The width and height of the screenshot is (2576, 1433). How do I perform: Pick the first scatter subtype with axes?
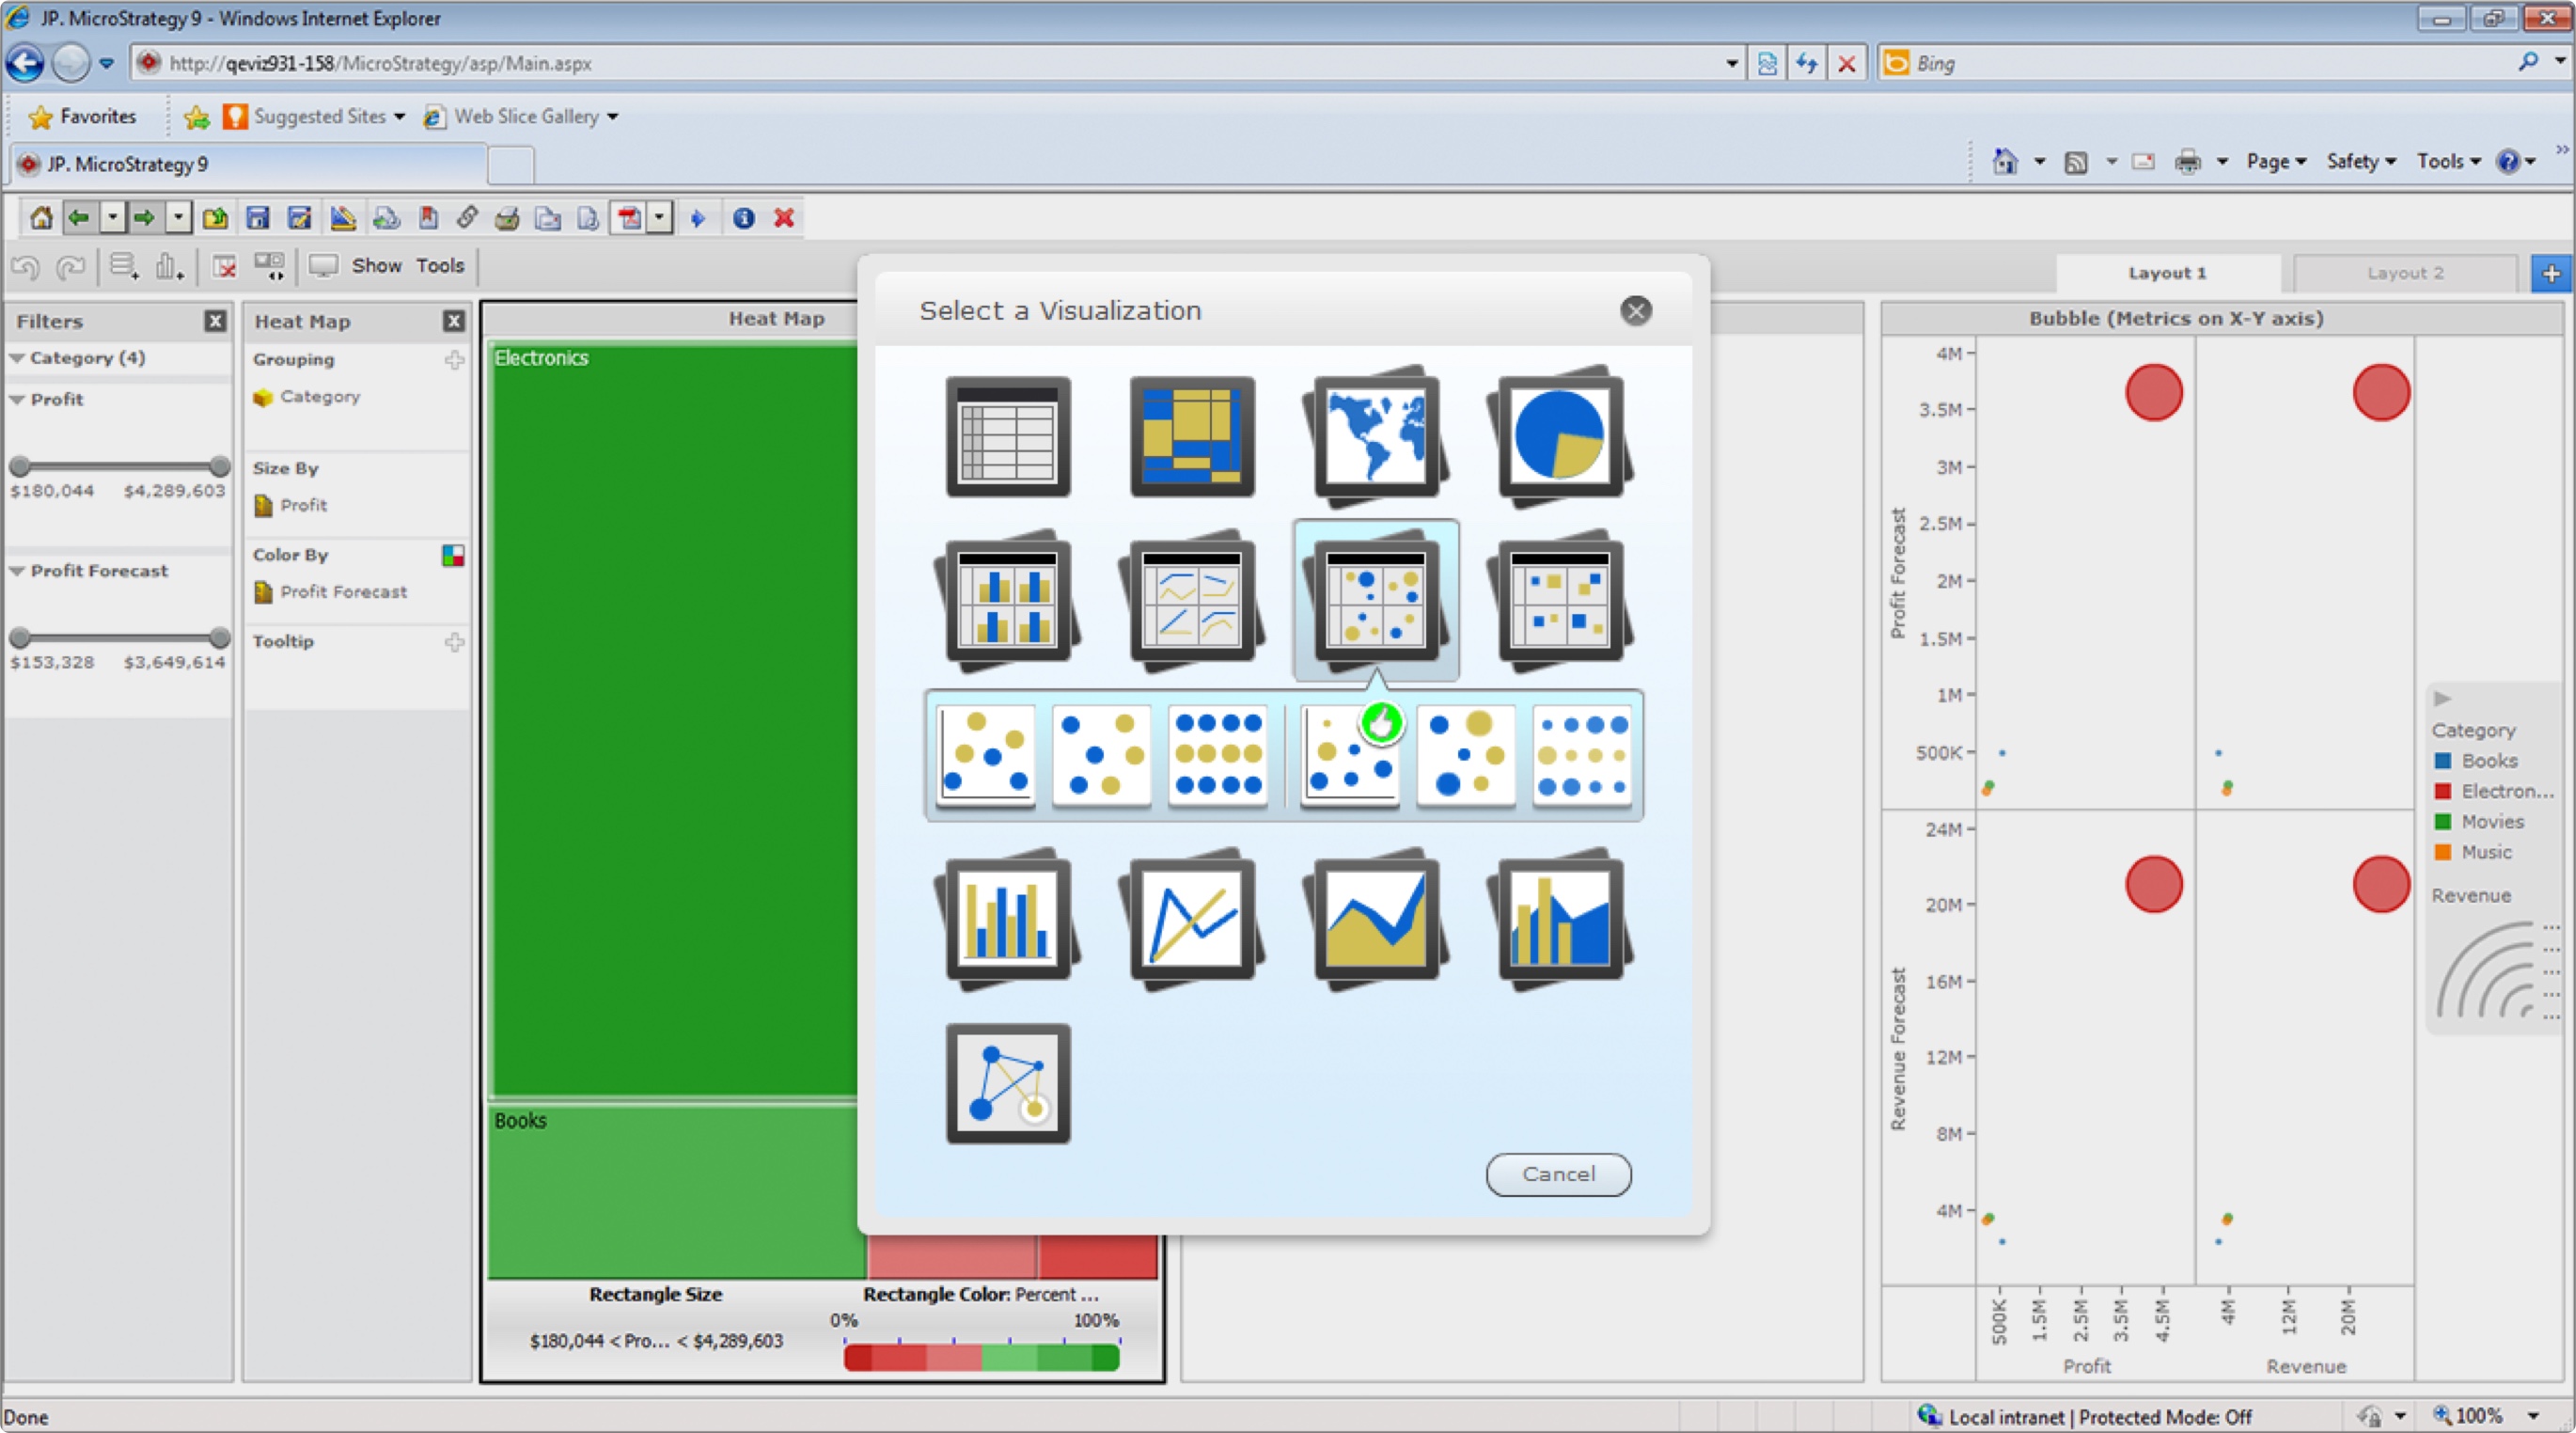point(986,755)
